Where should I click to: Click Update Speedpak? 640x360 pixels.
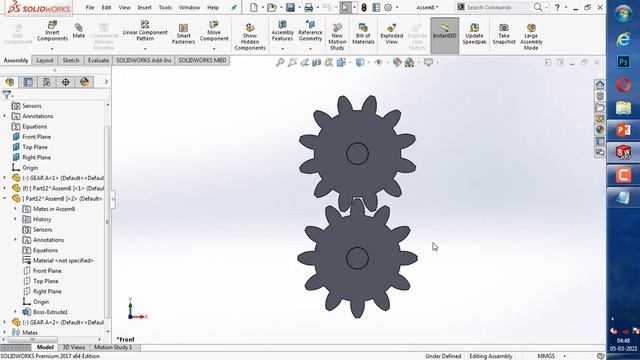(474, 34)
